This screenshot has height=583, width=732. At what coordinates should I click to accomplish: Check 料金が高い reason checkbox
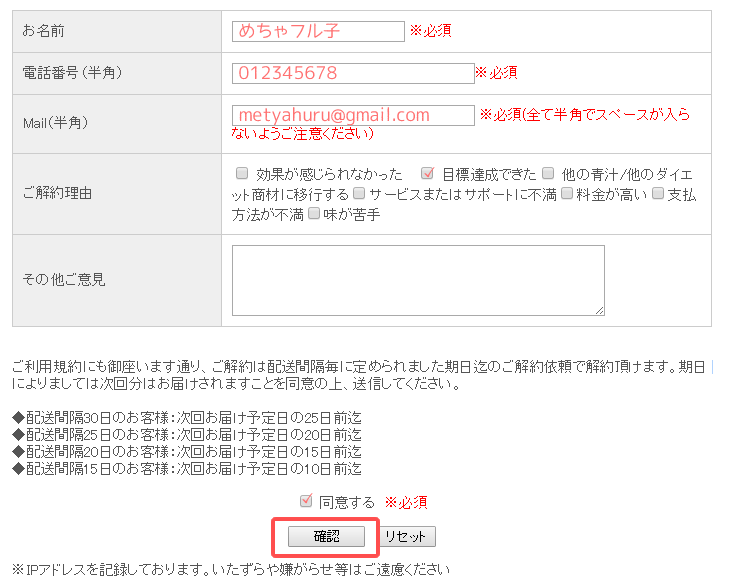(567, 193)
